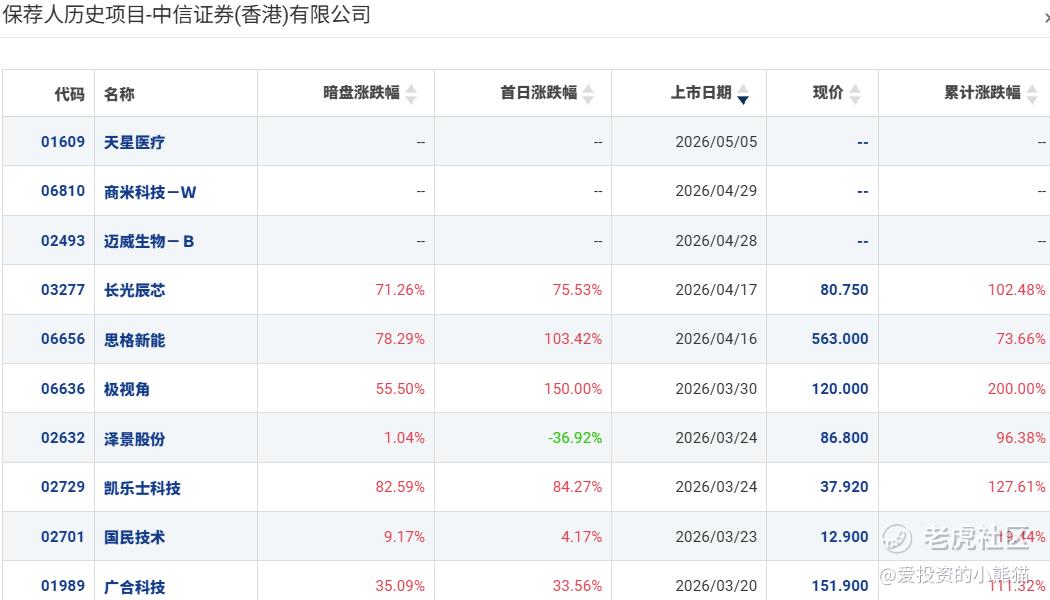Select current price 563.000
The height and width of the screenshot is (600, 1050).
(840, 339)
